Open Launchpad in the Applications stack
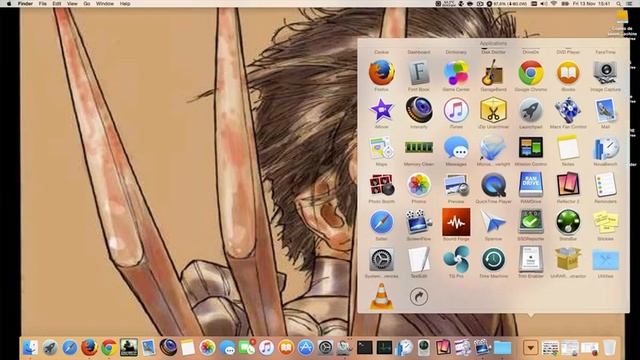Image resolution: width=640 pixels, height=360 pixels. click(531, 110)
